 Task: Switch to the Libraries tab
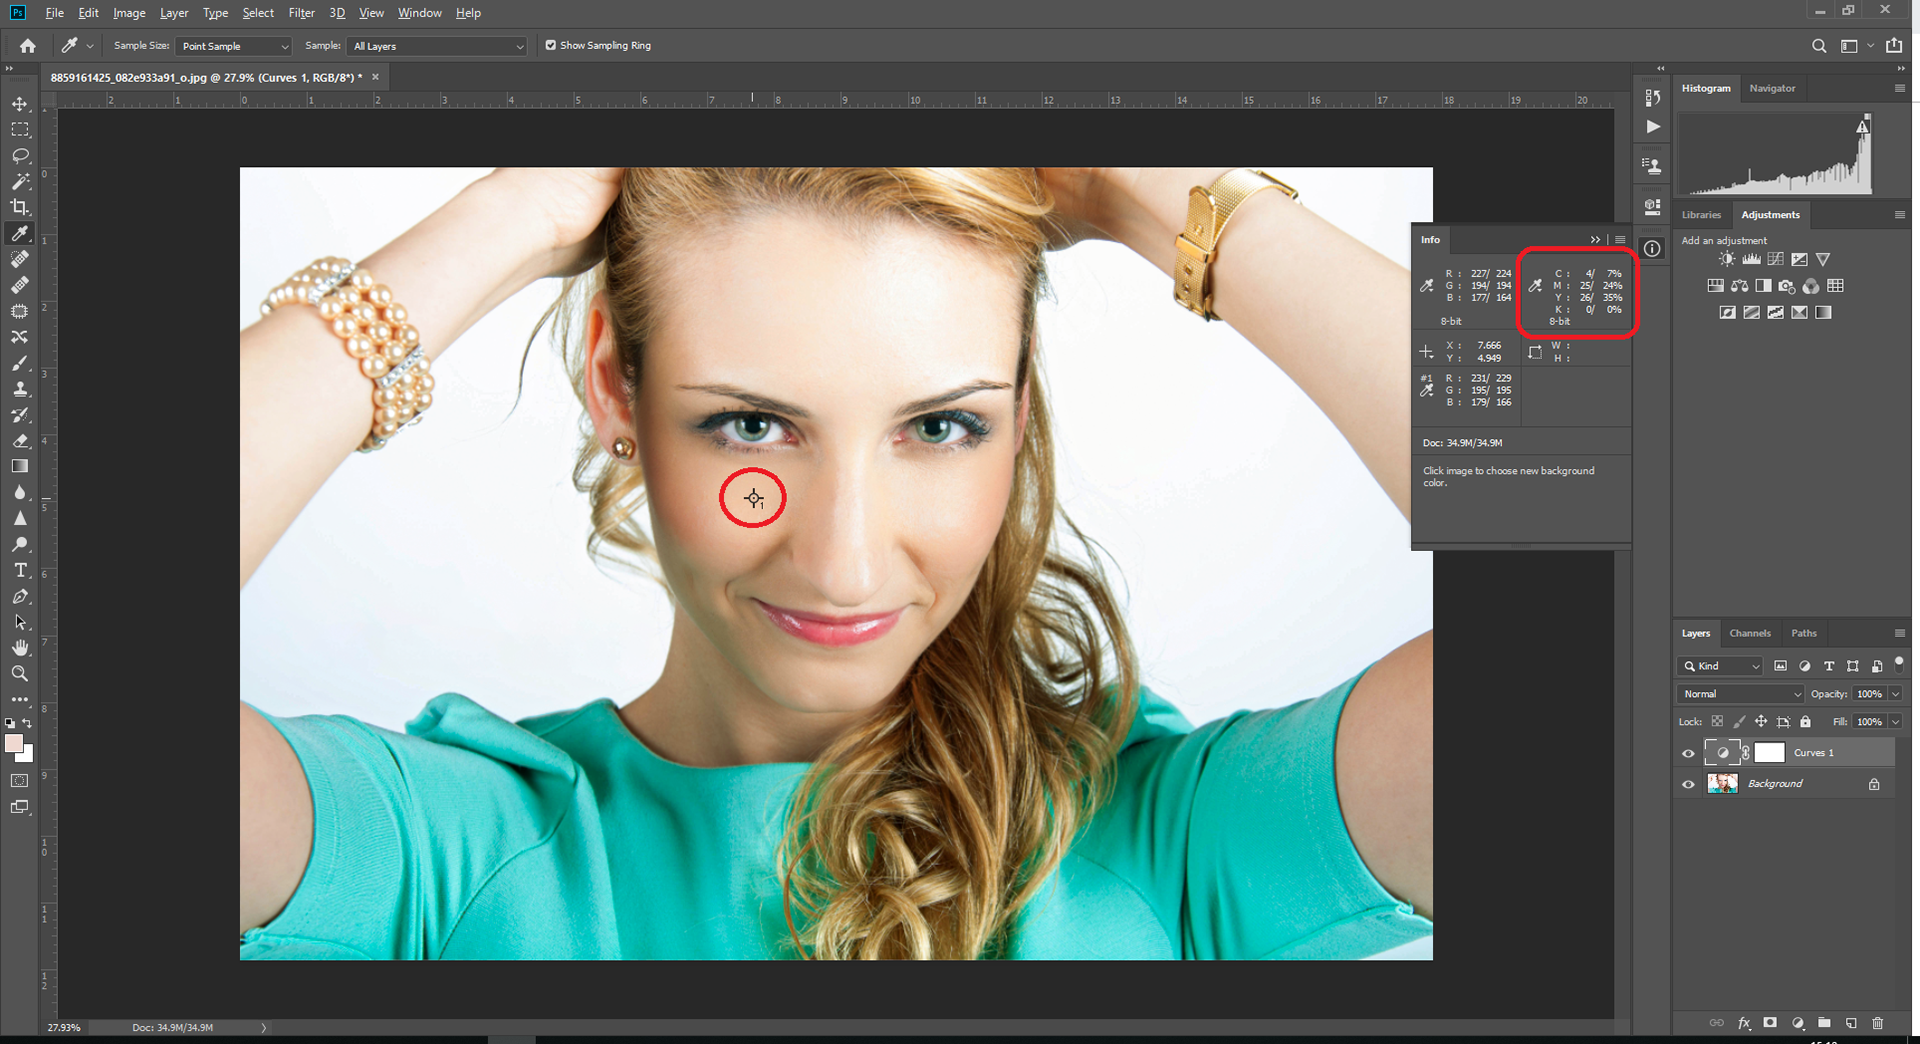pyautogui.click(x=1701, y=215)
